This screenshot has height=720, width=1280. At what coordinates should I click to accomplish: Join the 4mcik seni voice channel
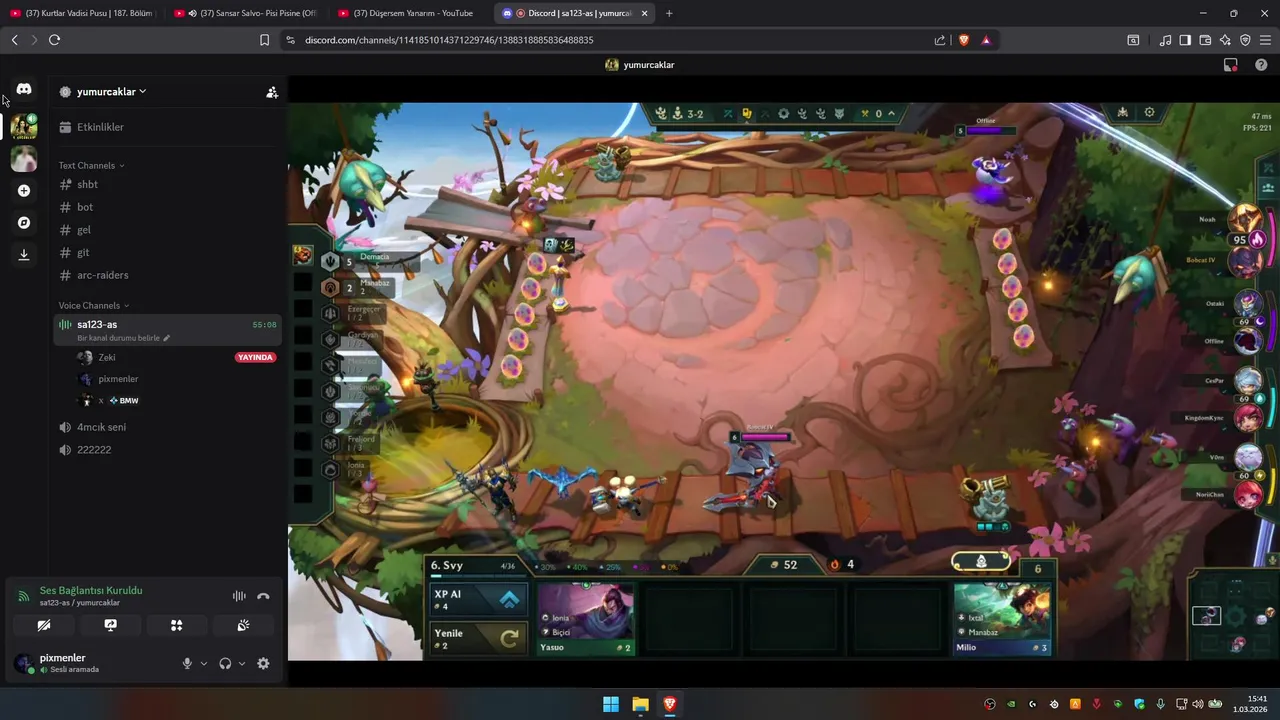(x=166, y=427)
